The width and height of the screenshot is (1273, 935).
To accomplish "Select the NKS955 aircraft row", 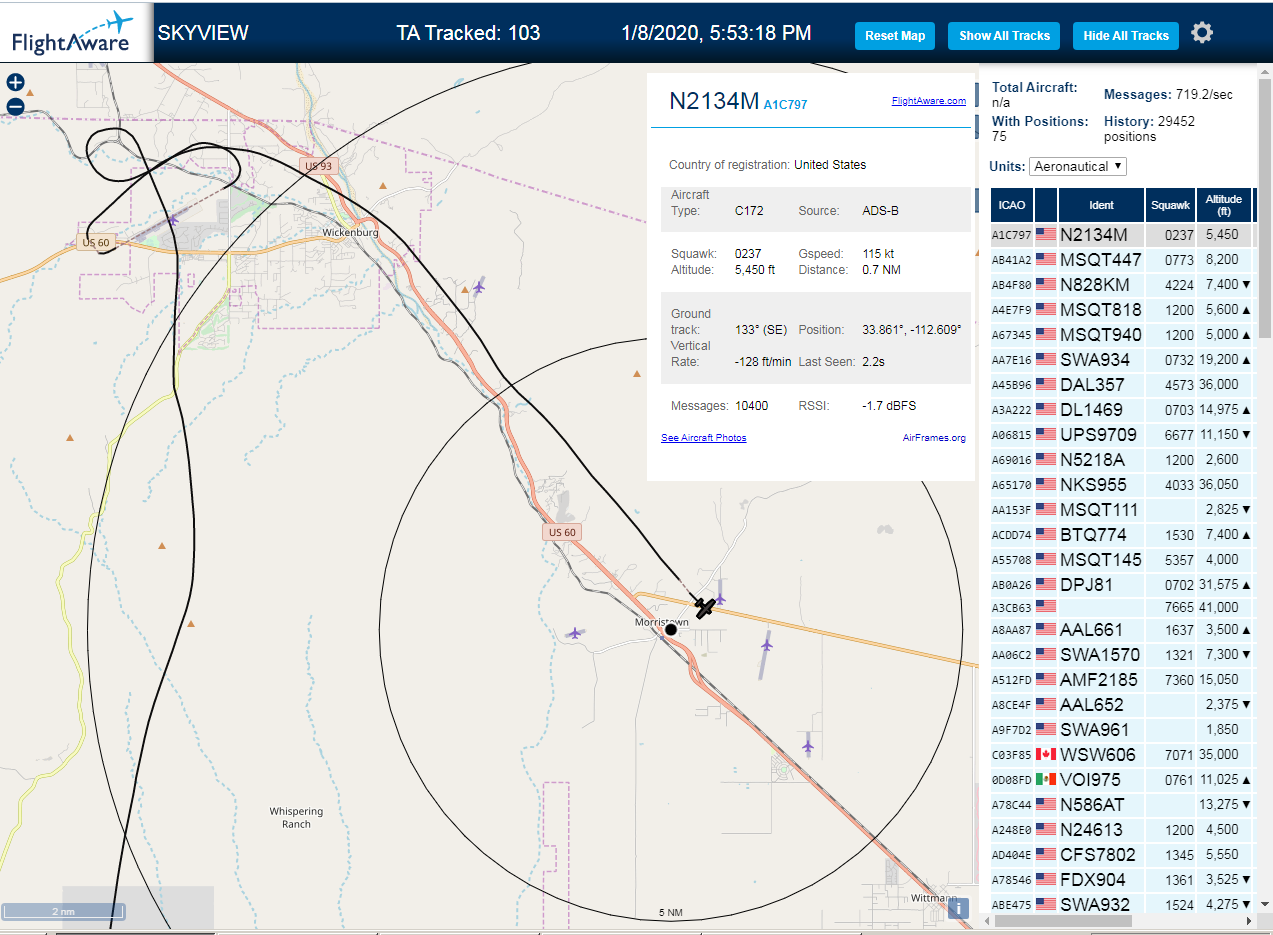I will pyautogui.click(x=1123, y=484).
